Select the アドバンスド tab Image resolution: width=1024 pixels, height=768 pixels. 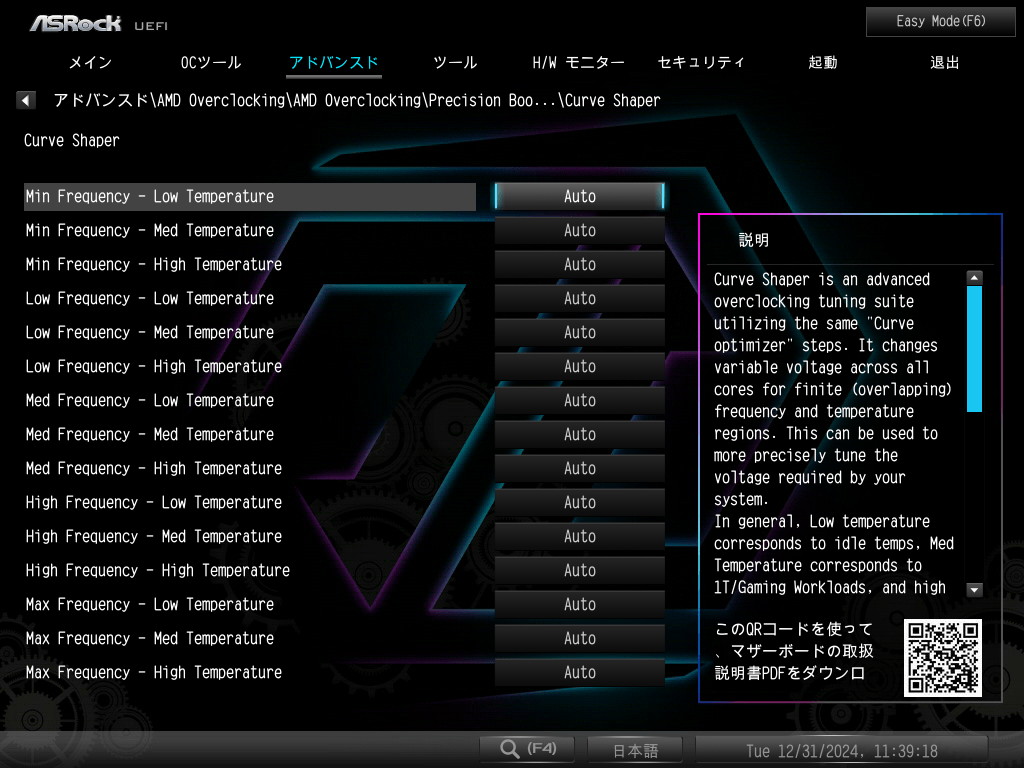[x=334, y=63]
